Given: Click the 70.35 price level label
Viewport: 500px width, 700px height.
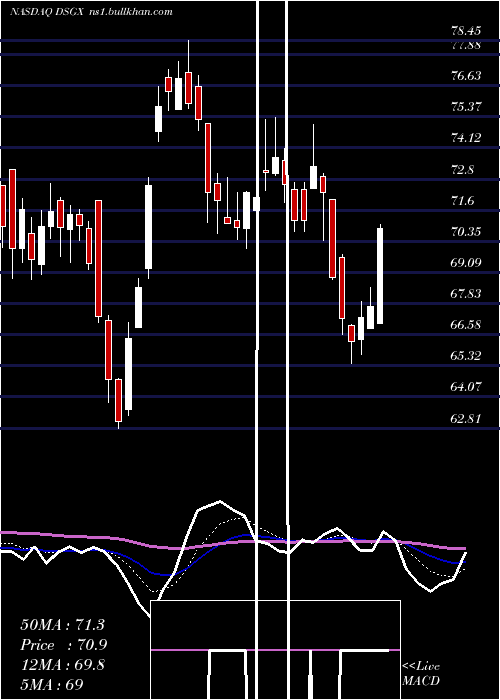Looking at the screenshot, I should 466,231.
